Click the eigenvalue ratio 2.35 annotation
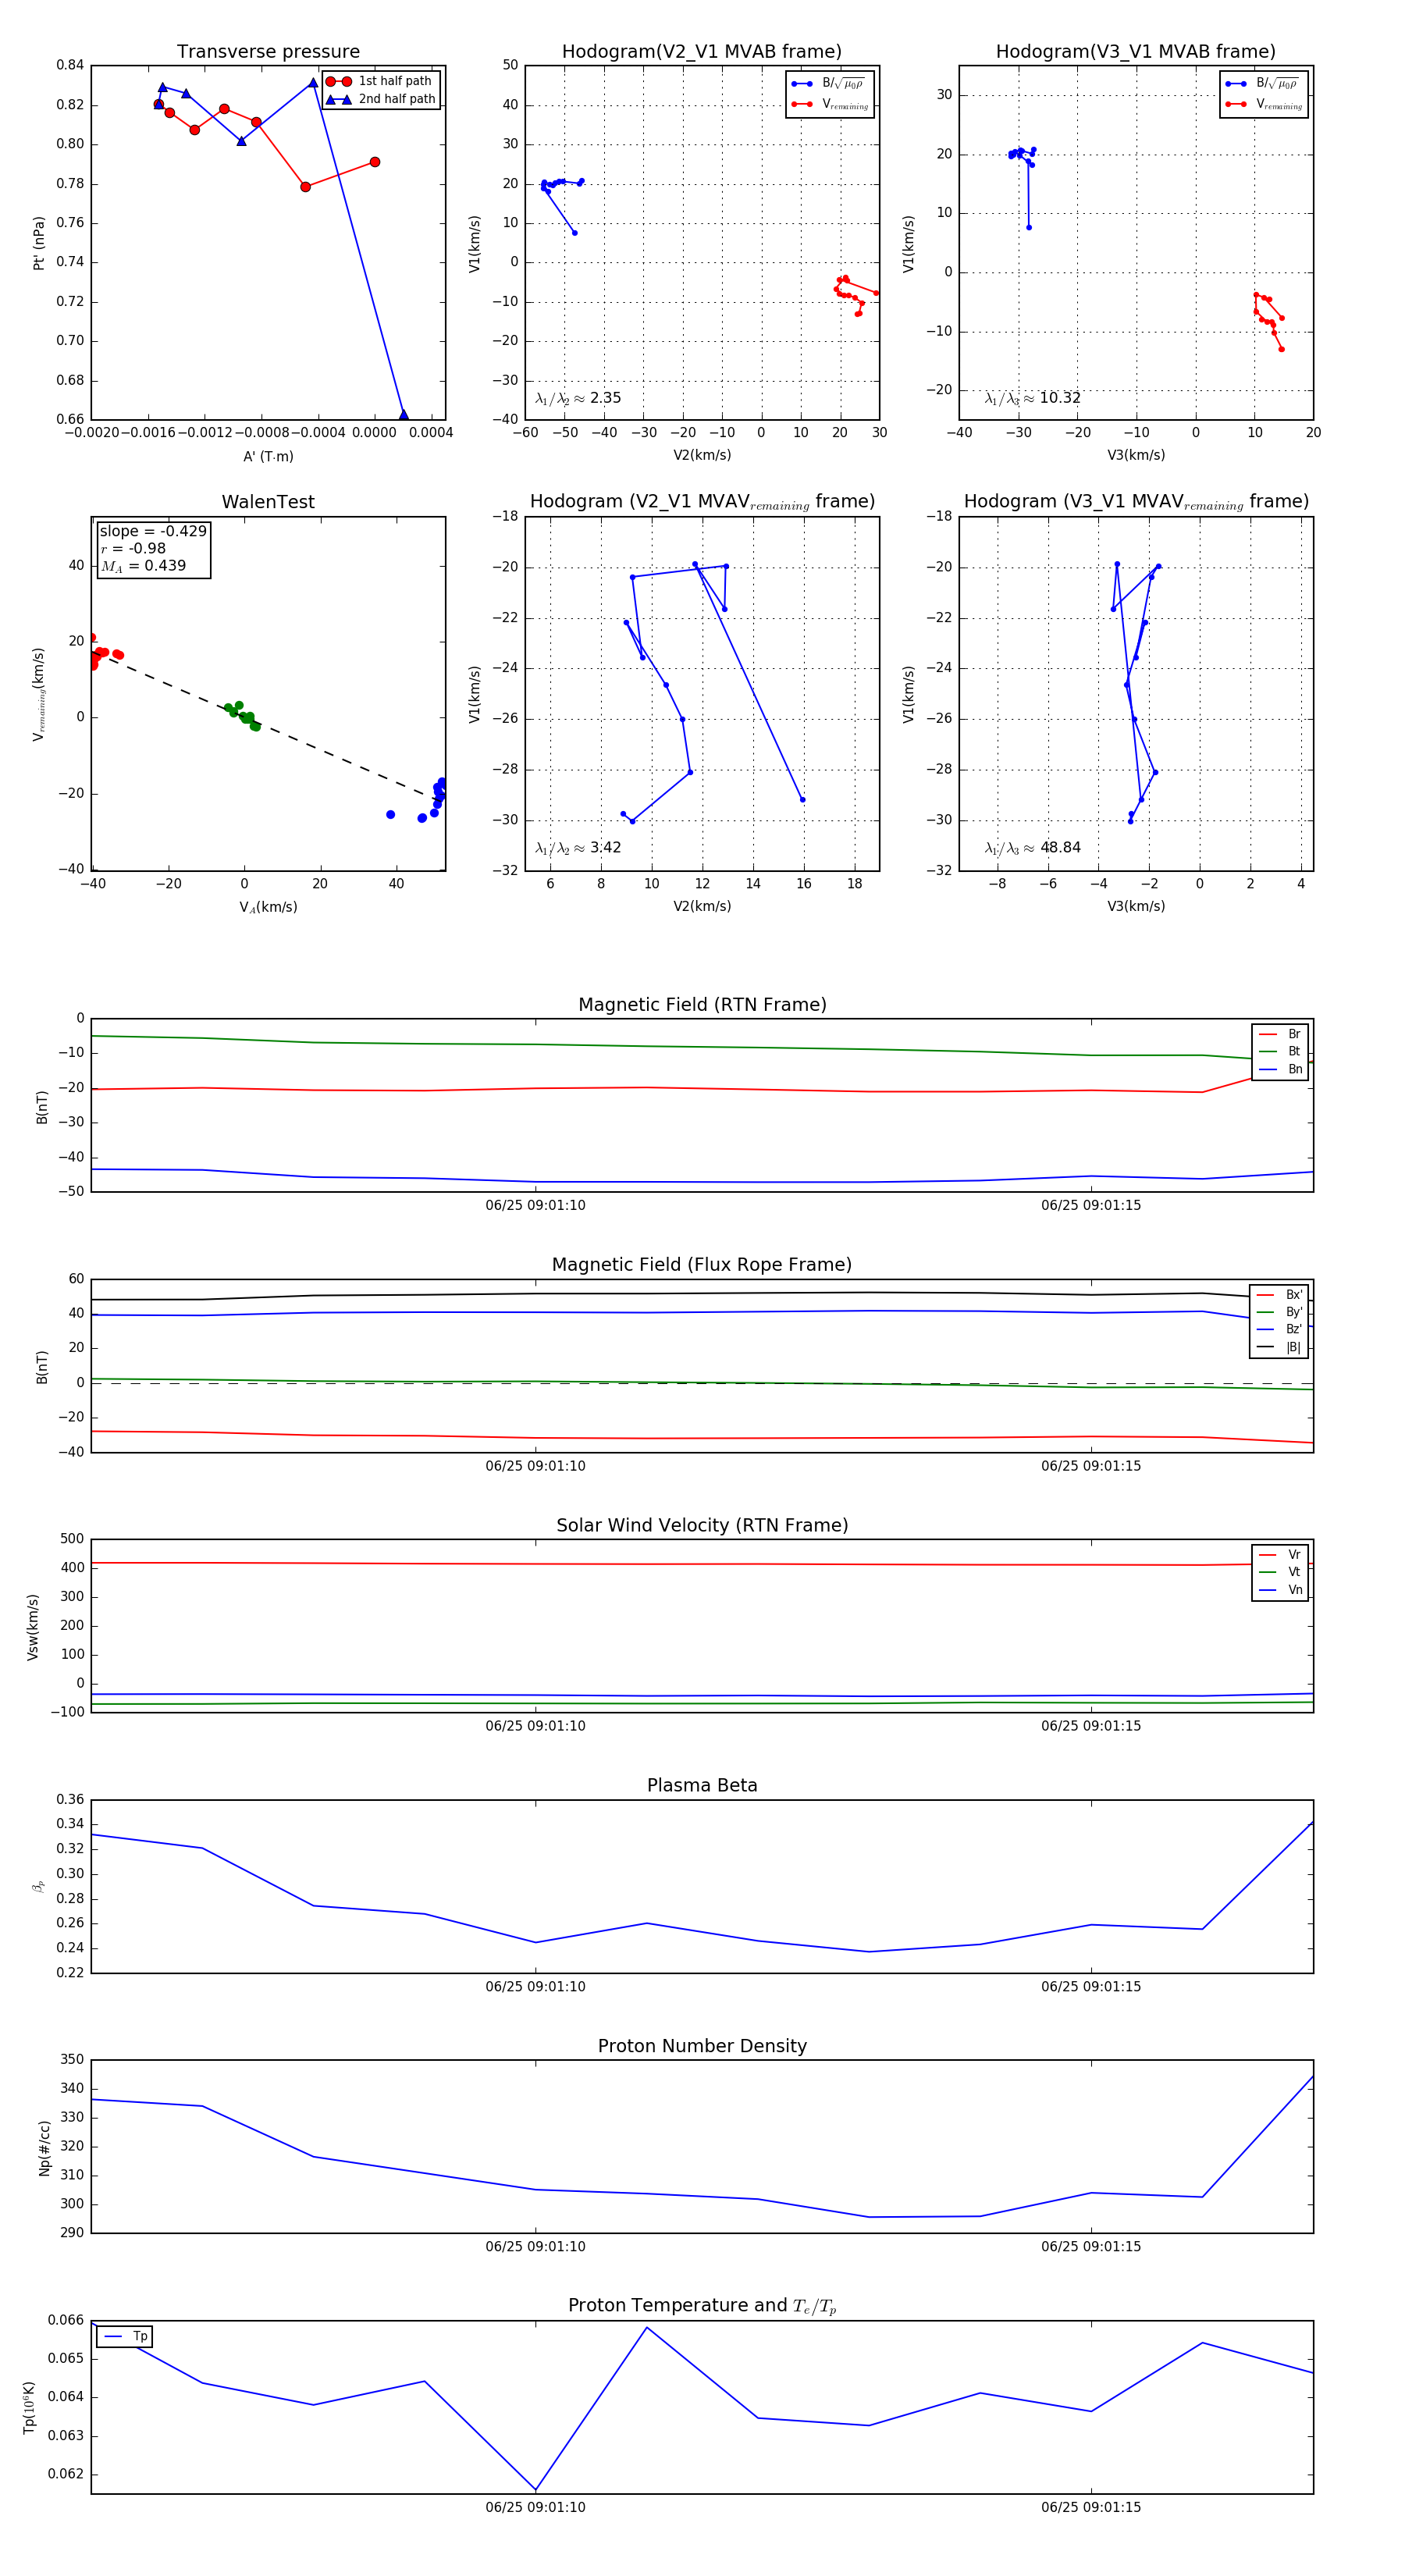This screenshot has width=1405, height=2576. [578, 398]
